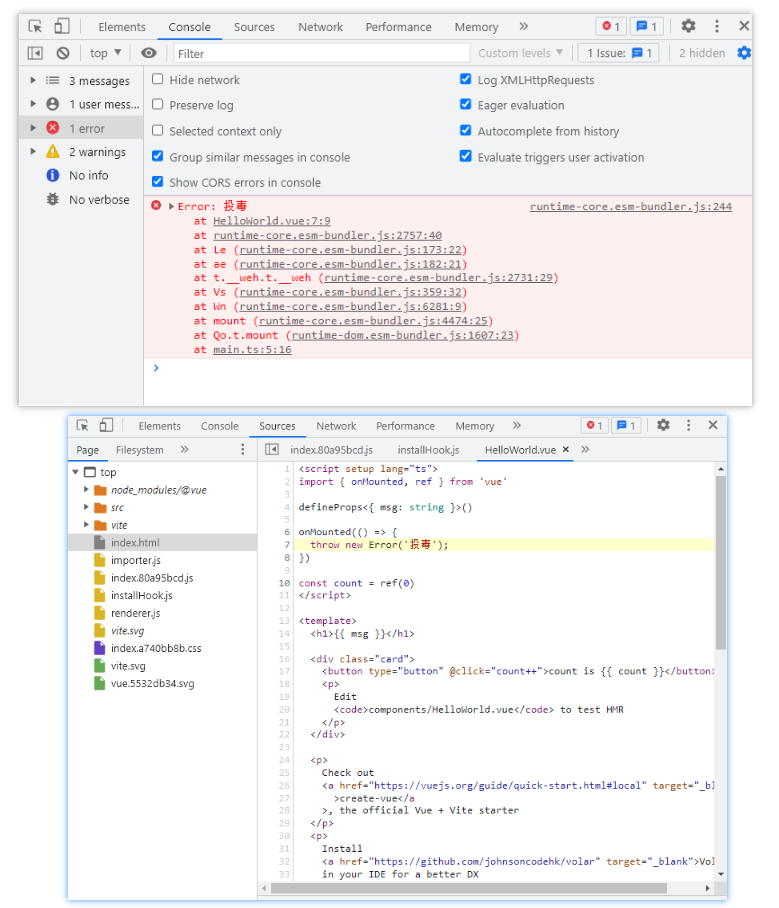Viewport: 779px width, 908px height.
Task: Show more panel tabs in Sources window
Action: (x=517, y=426)
